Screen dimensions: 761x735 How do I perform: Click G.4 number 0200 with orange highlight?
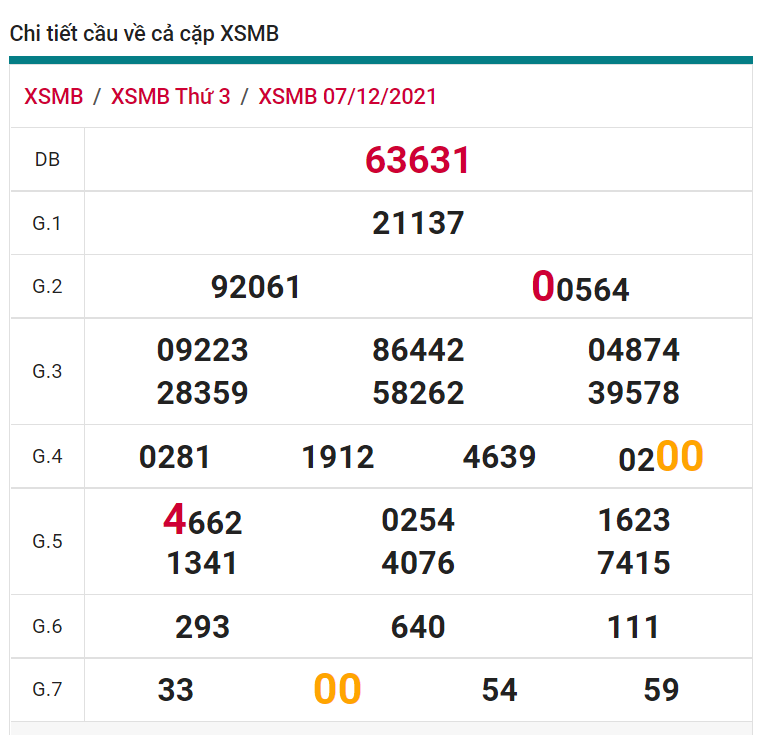click(661, 457)
